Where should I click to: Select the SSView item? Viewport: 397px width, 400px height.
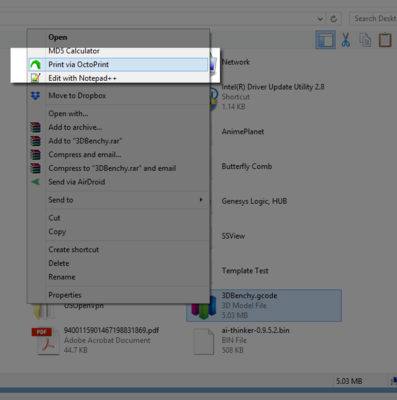233,236
